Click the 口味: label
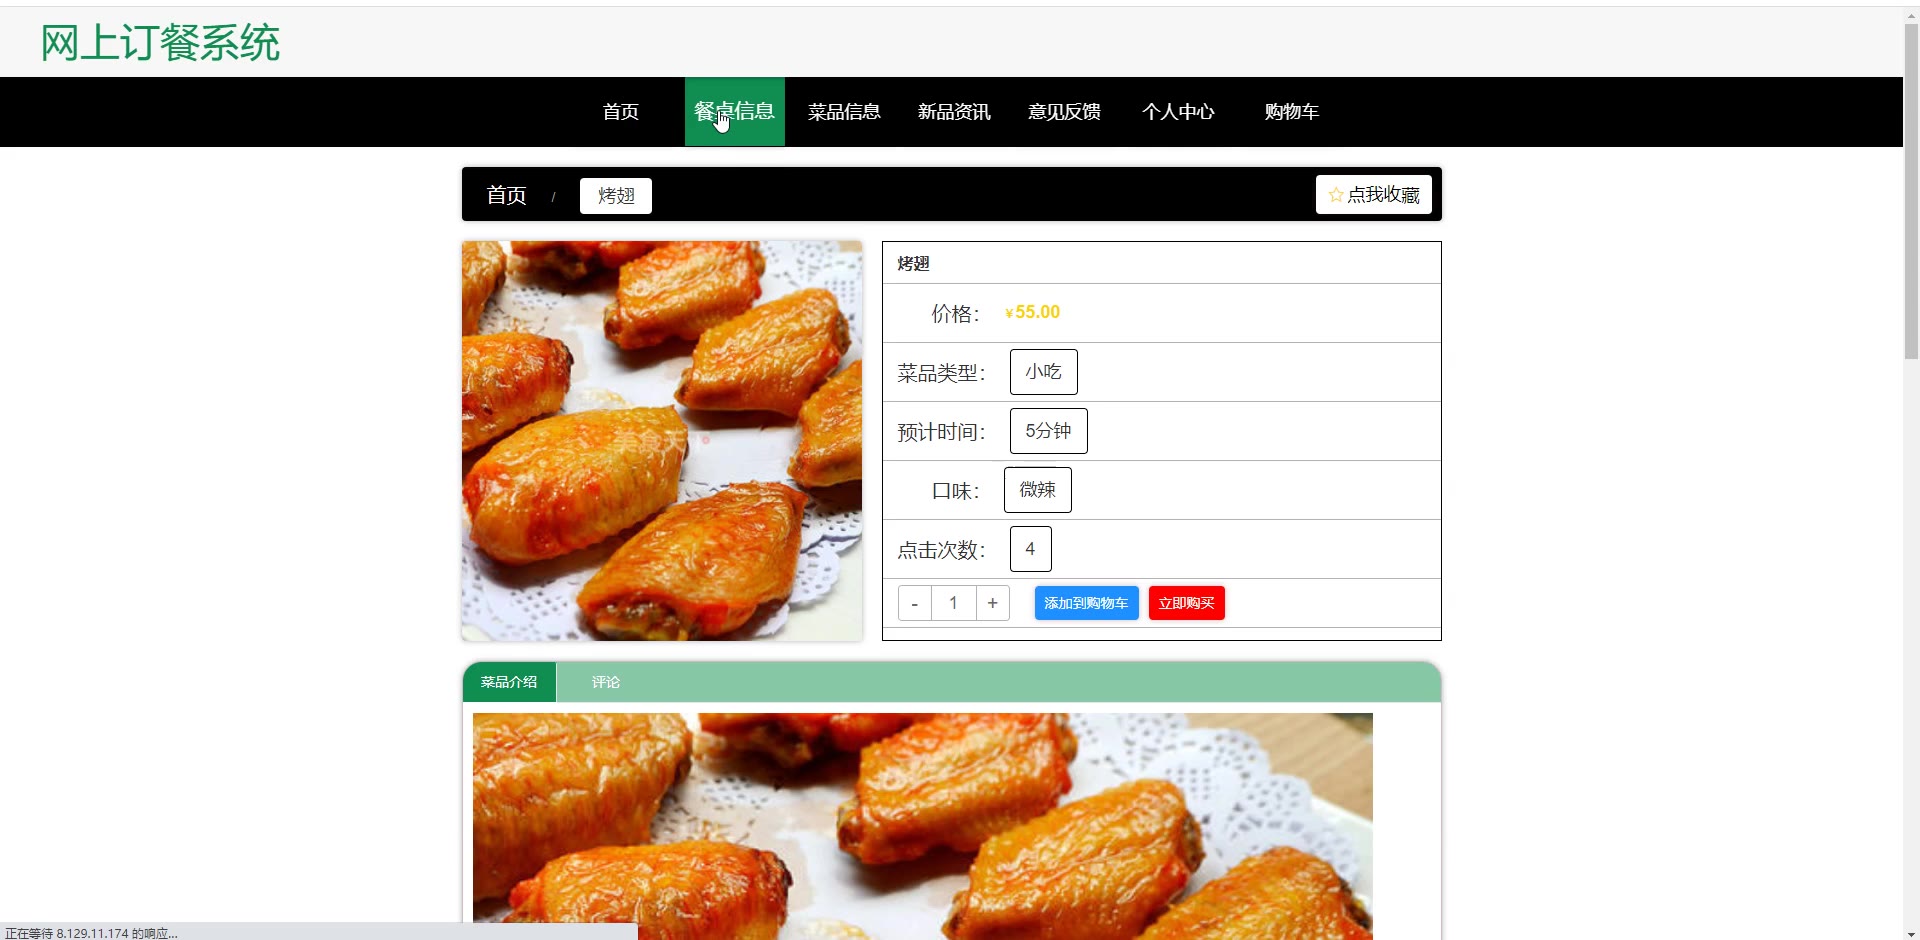Screen dimensions: 1920x940 (955, 491)
